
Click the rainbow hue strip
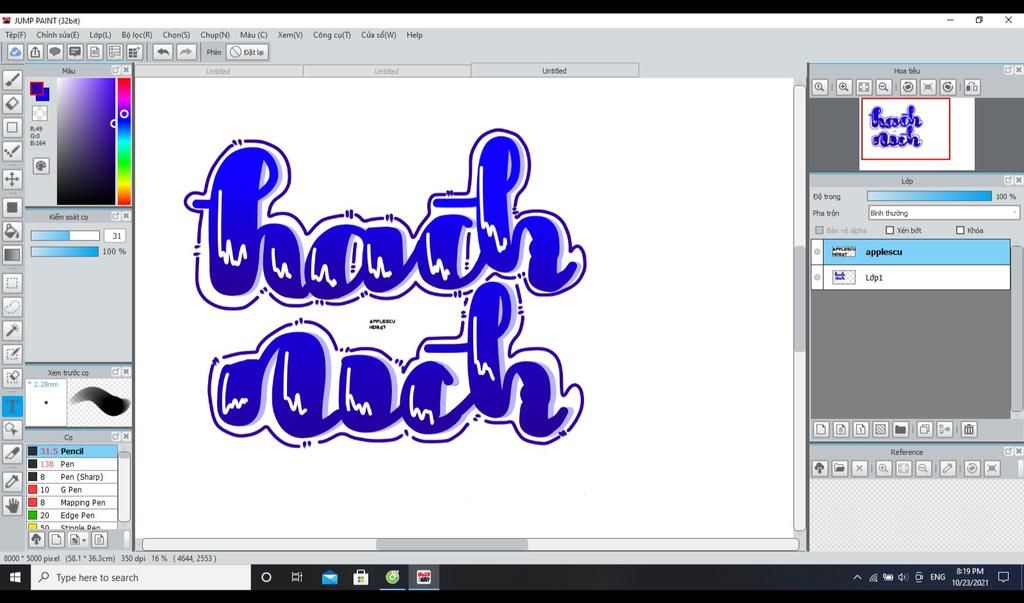(x=124, y=141)
